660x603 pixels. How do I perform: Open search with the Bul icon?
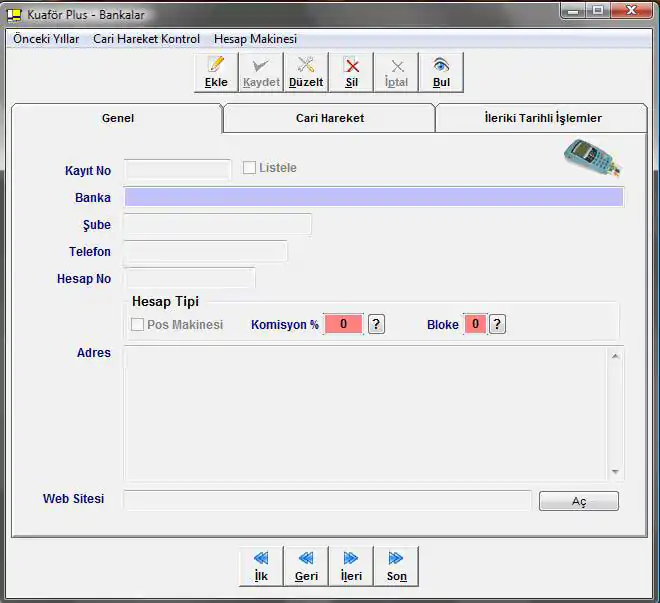(441, 72)
